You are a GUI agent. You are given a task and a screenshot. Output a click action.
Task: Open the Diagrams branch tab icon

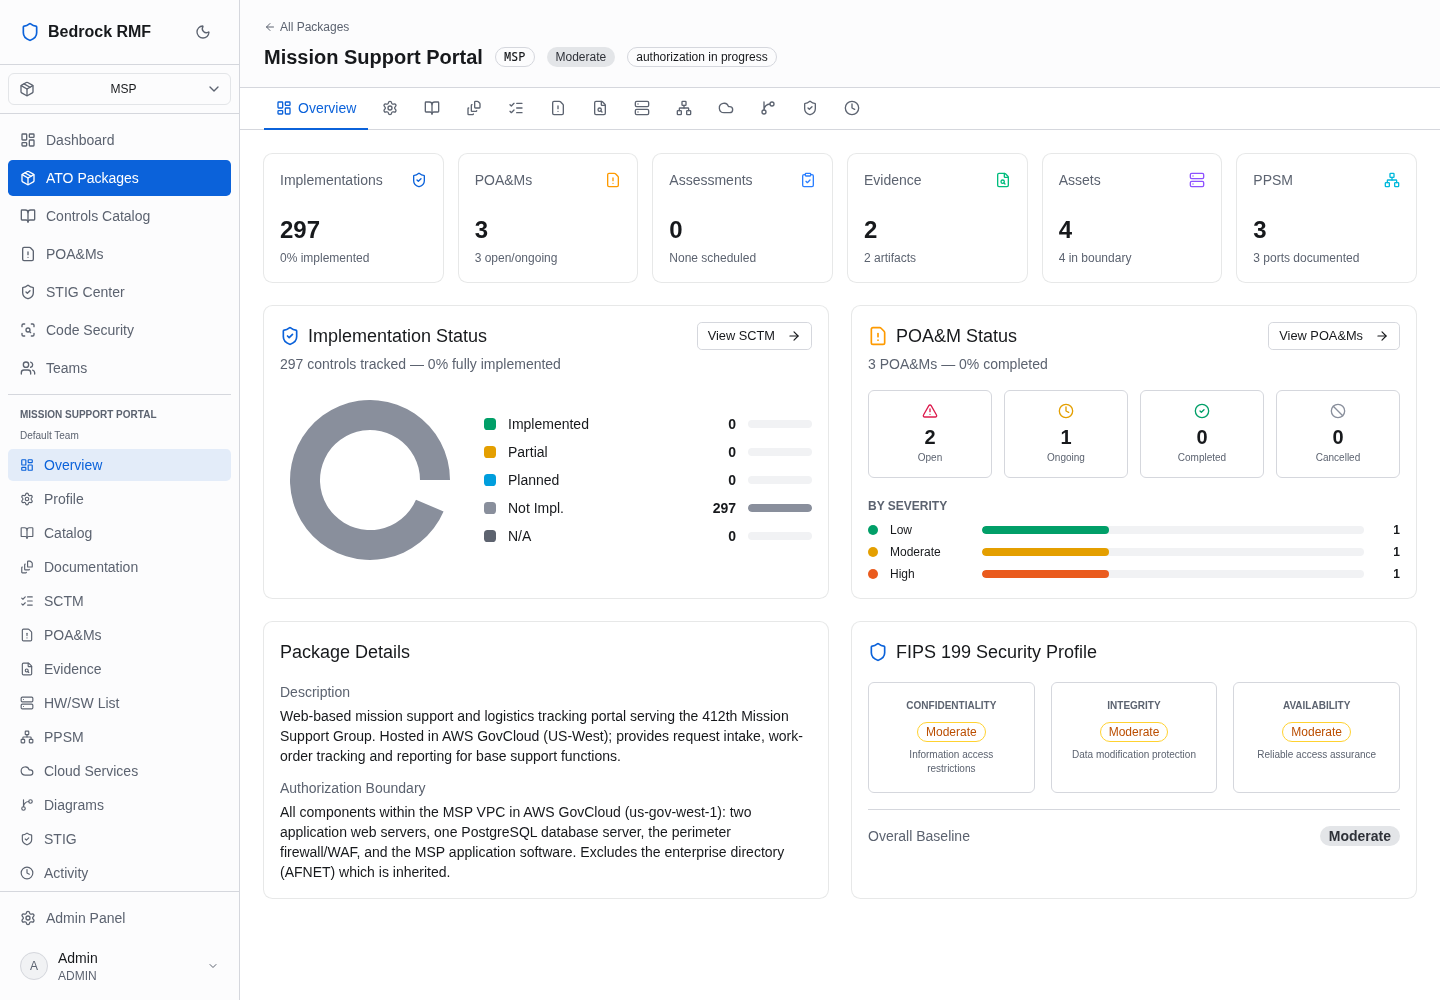point(768,108)
